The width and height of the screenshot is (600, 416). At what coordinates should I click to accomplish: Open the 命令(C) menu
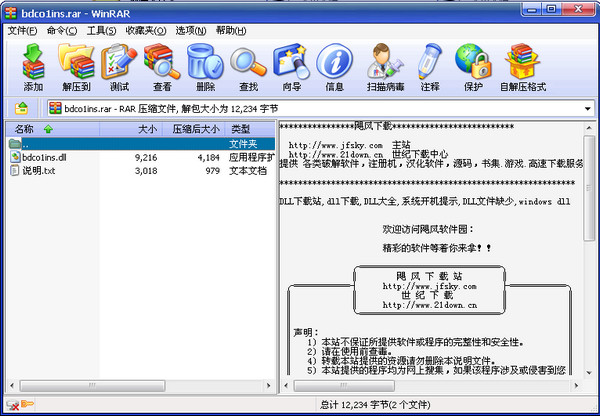click(62, 31)
